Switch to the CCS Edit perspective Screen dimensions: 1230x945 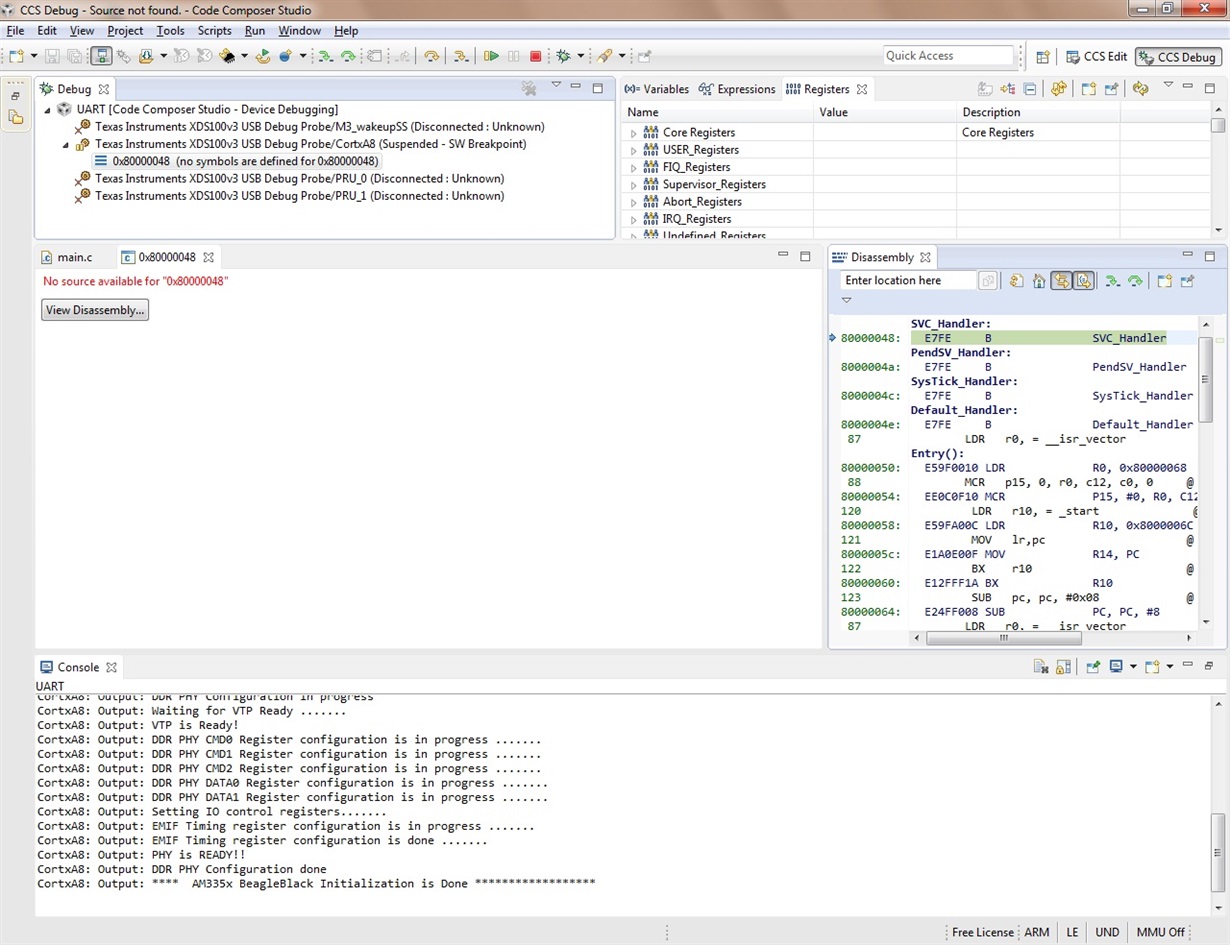click(1096, 57)
